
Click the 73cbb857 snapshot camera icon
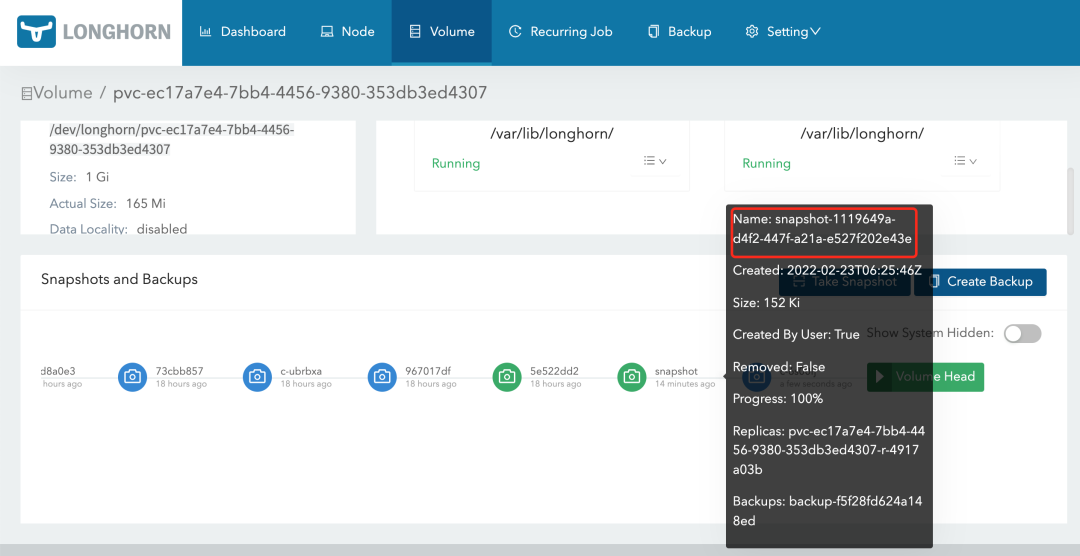coord(132,377)
